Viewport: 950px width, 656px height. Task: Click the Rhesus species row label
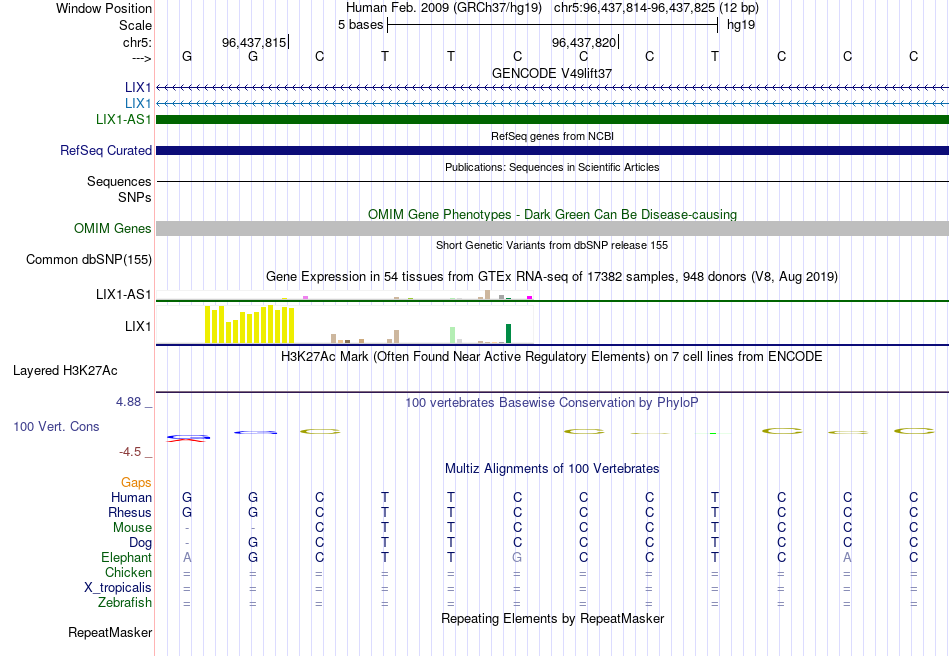pyautogui.click(x=130, y=512)
